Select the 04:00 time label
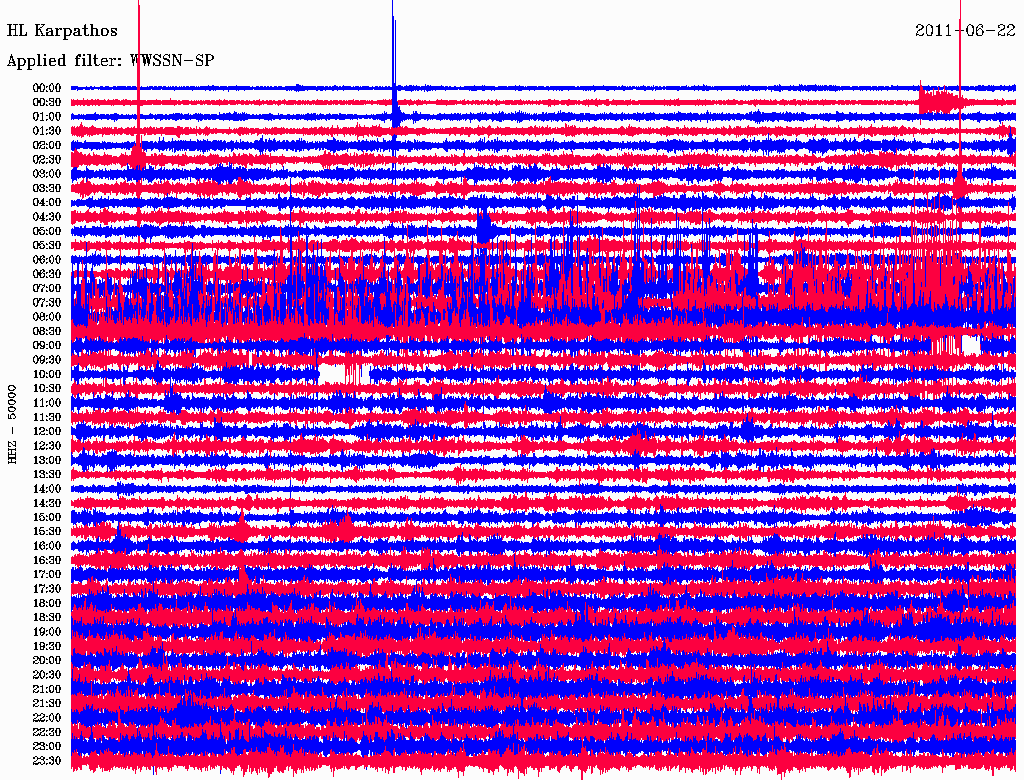1024x780 pixels. [x=47, y=203]
